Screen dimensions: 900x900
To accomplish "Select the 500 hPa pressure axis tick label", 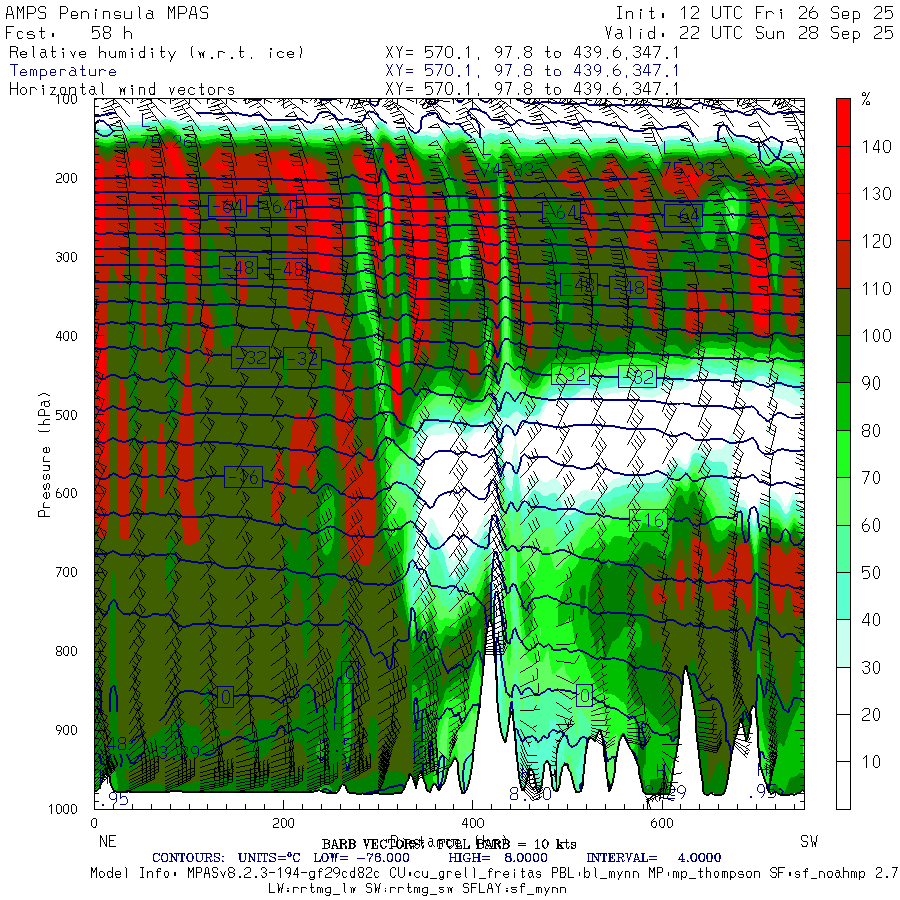I will click(x=66, y=414).
